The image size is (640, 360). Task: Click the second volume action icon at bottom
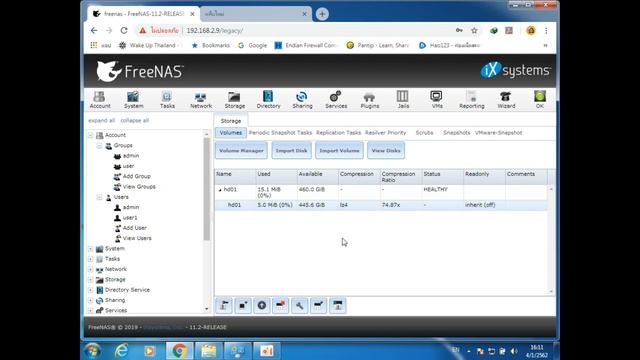(x=243, y=305)
